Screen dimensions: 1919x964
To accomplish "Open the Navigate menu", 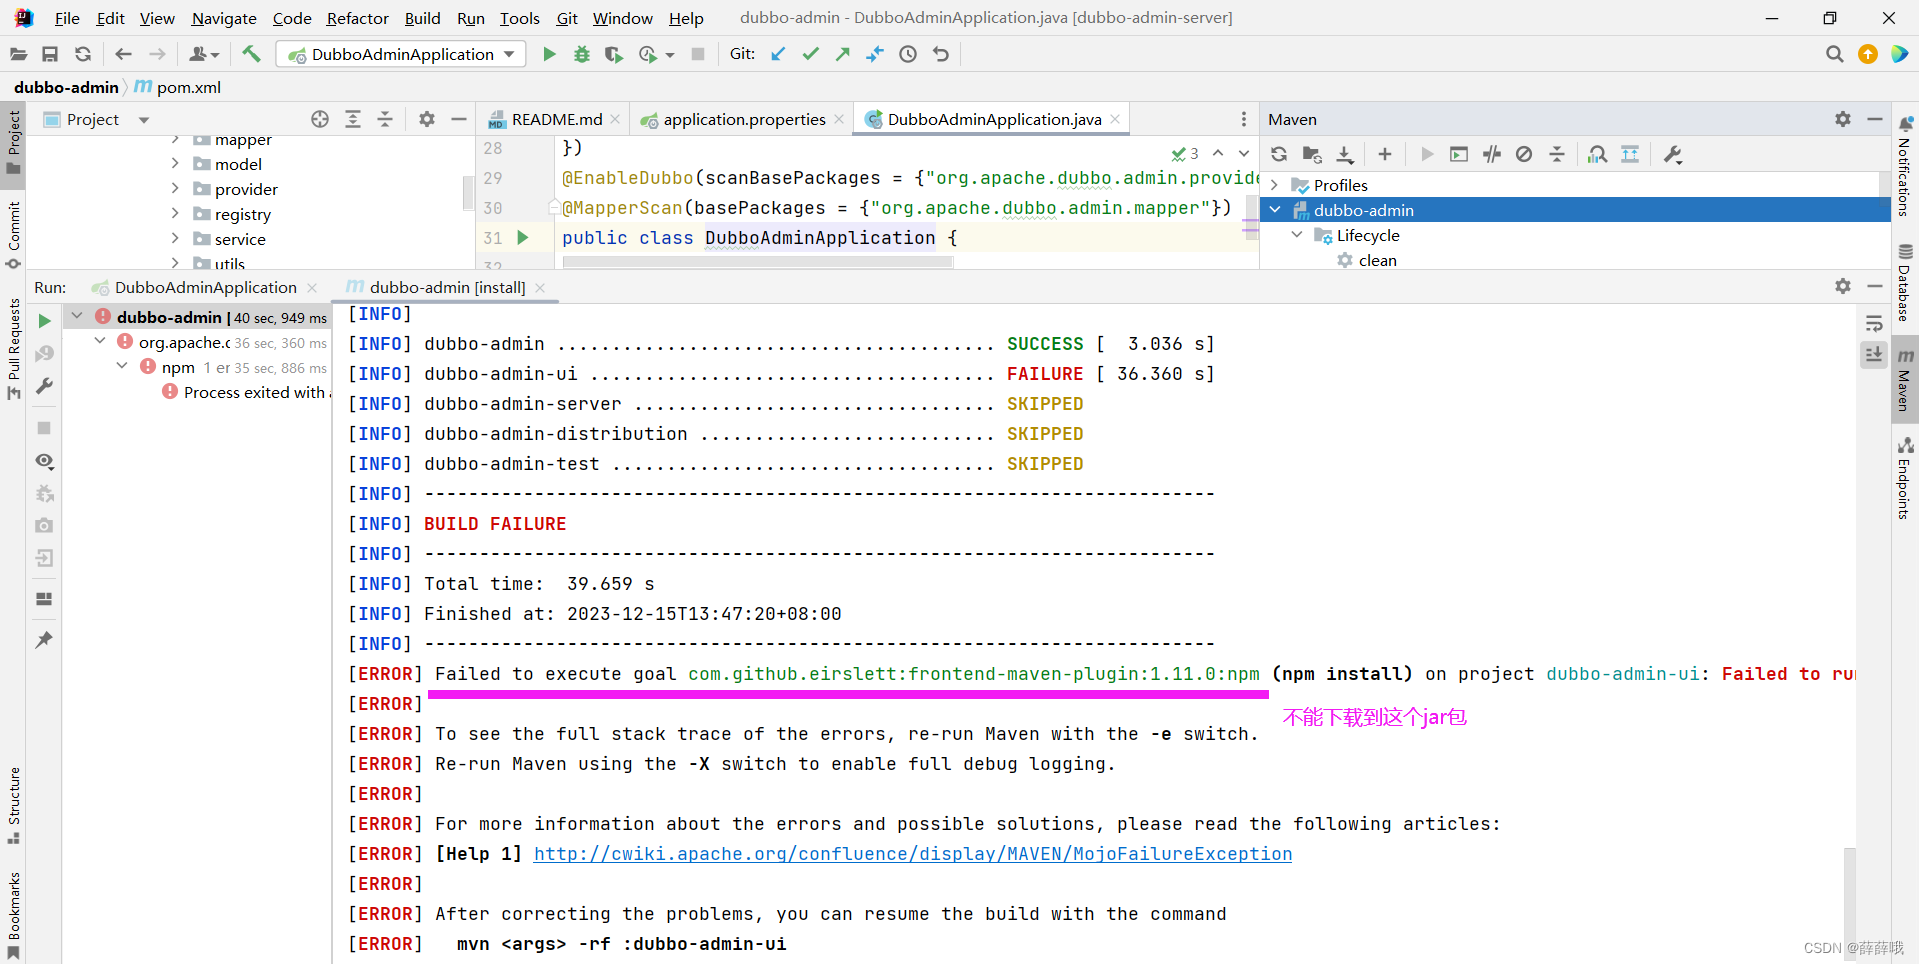I will pyautogui.click(x=224, y=18).
